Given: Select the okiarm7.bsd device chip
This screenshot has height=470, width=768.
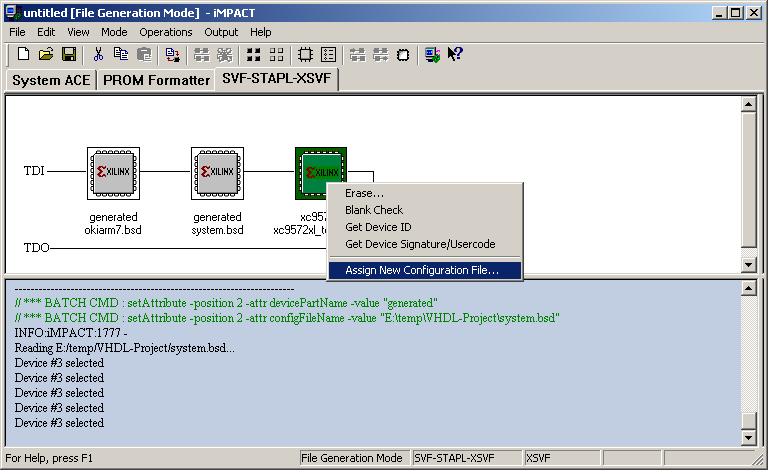Looking at the screenshot, I should coord(114,173).
